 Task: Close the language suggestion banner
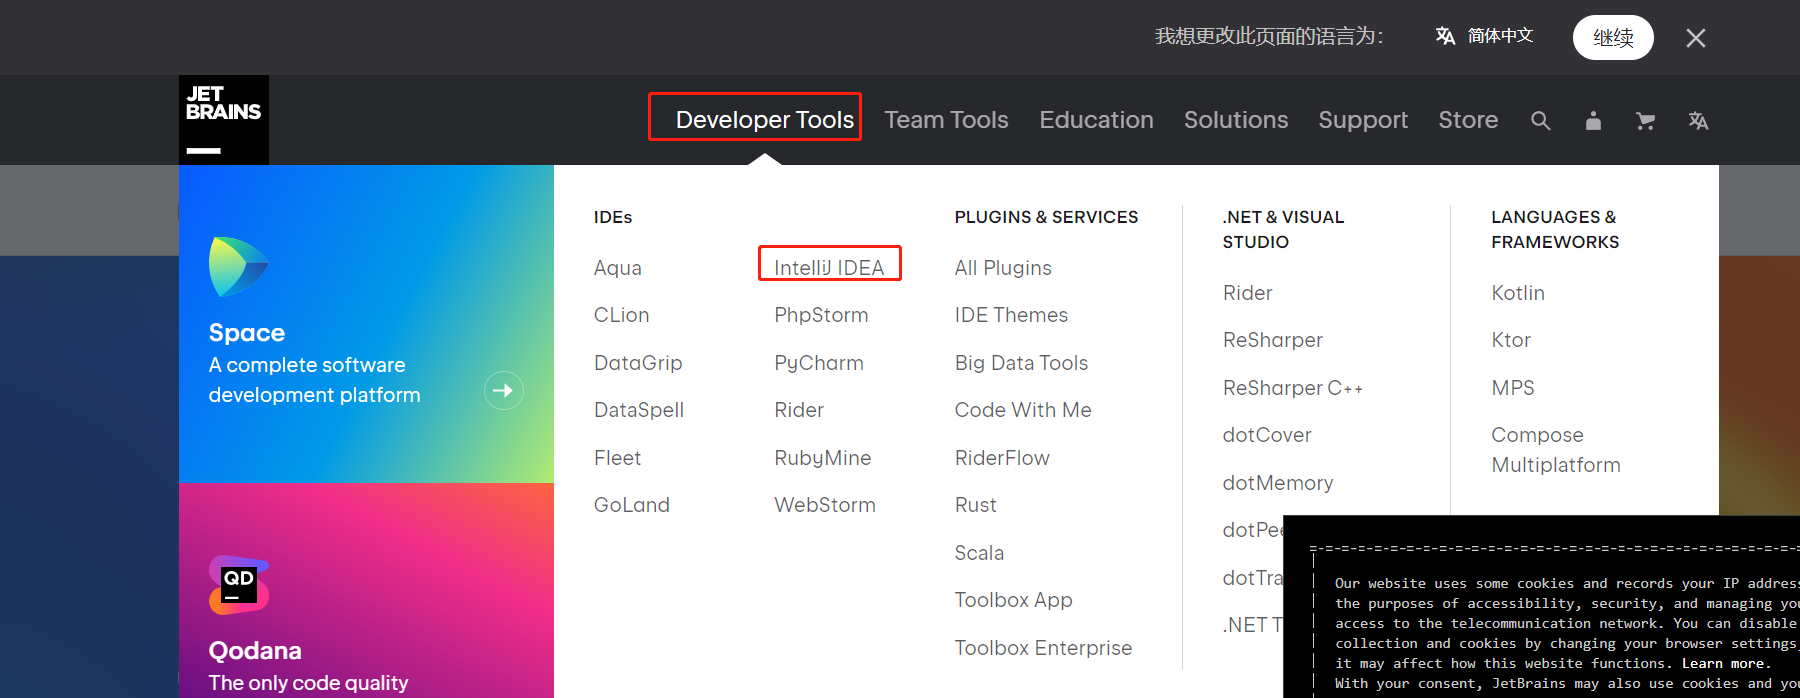[1695, 38]
